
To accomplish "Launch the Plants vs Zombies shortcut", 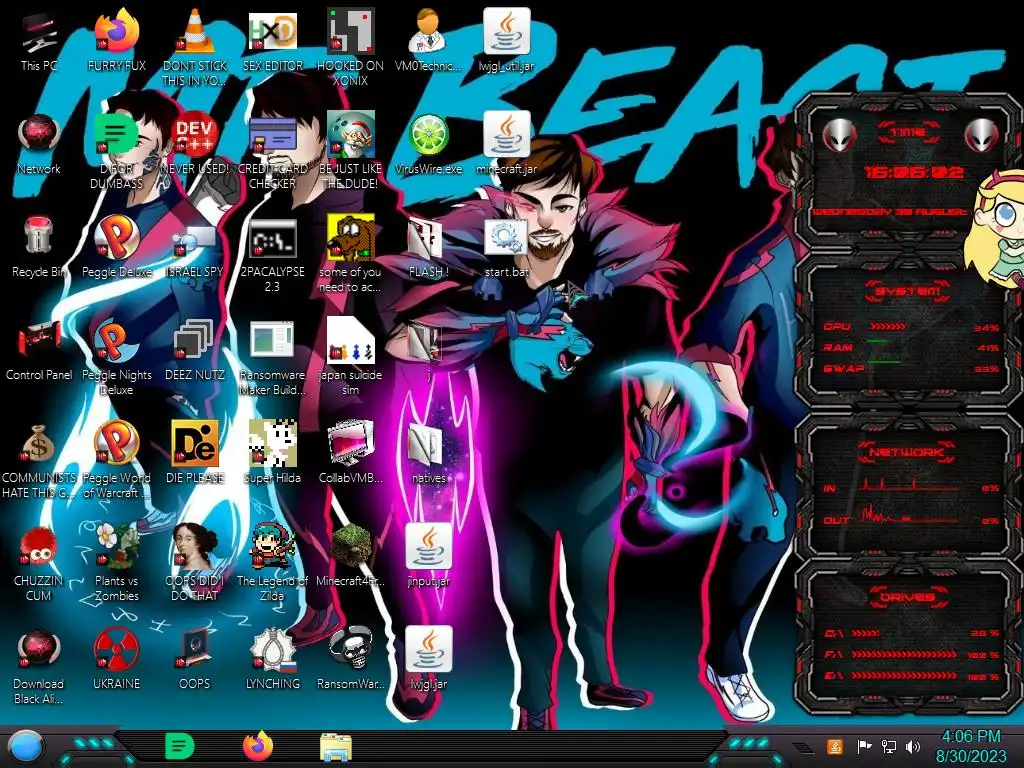I will pyautogui.click(x=116, y=563).
